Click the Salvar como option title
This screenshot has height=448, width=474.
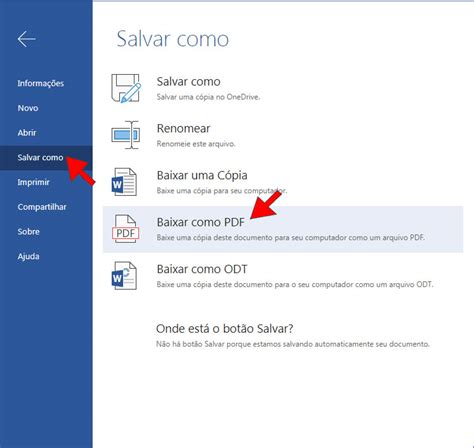point(189,82)
